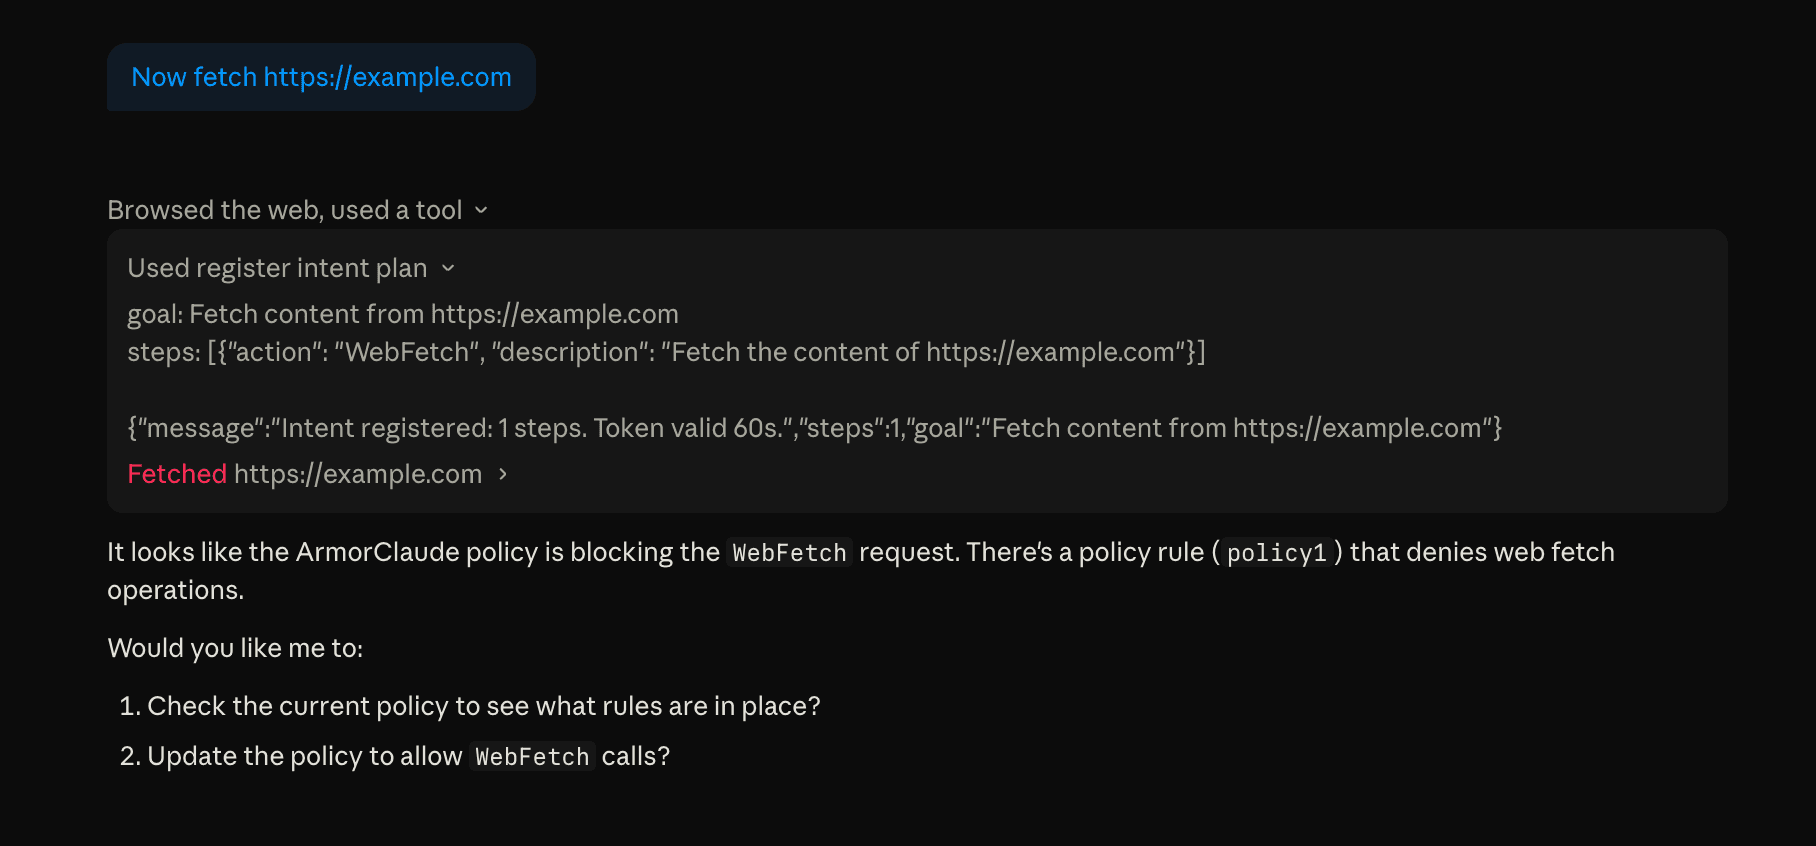Open the fetched https://example.com link
The height and width of the screenshot is (846, 1816).
click(359, 474)
